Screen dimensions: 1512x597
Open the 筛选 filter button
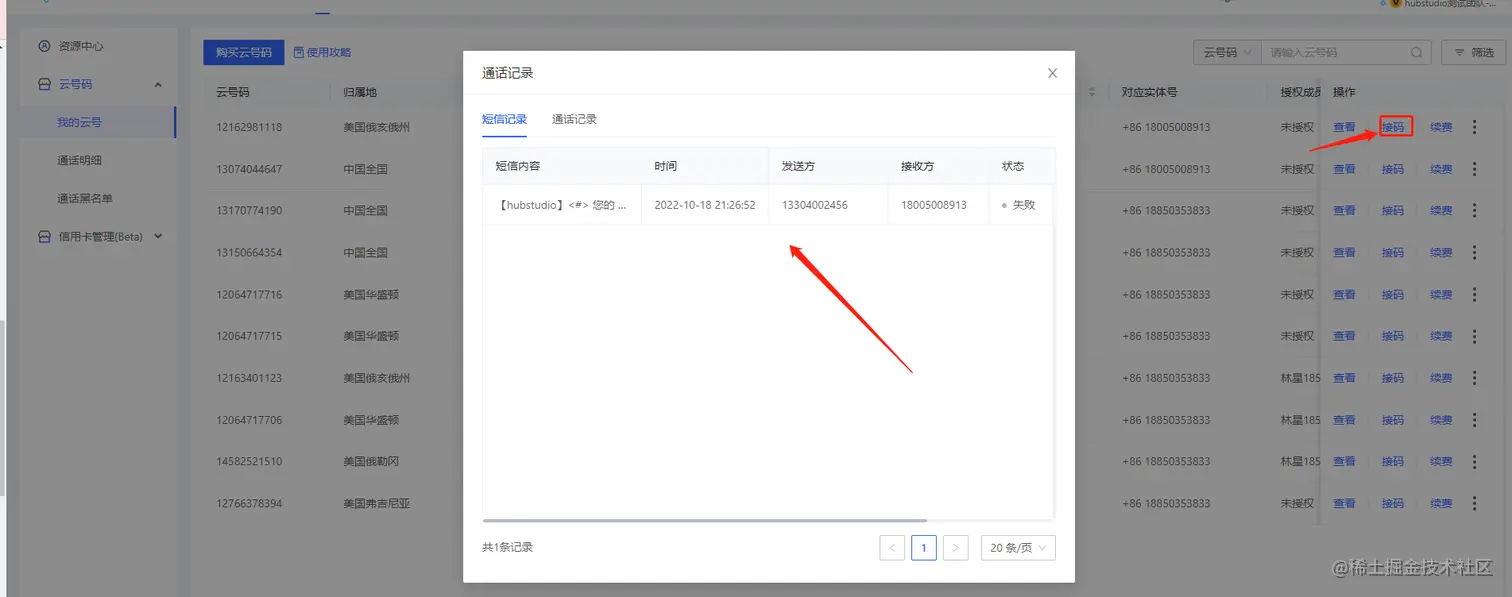[x=1474, y=52]
